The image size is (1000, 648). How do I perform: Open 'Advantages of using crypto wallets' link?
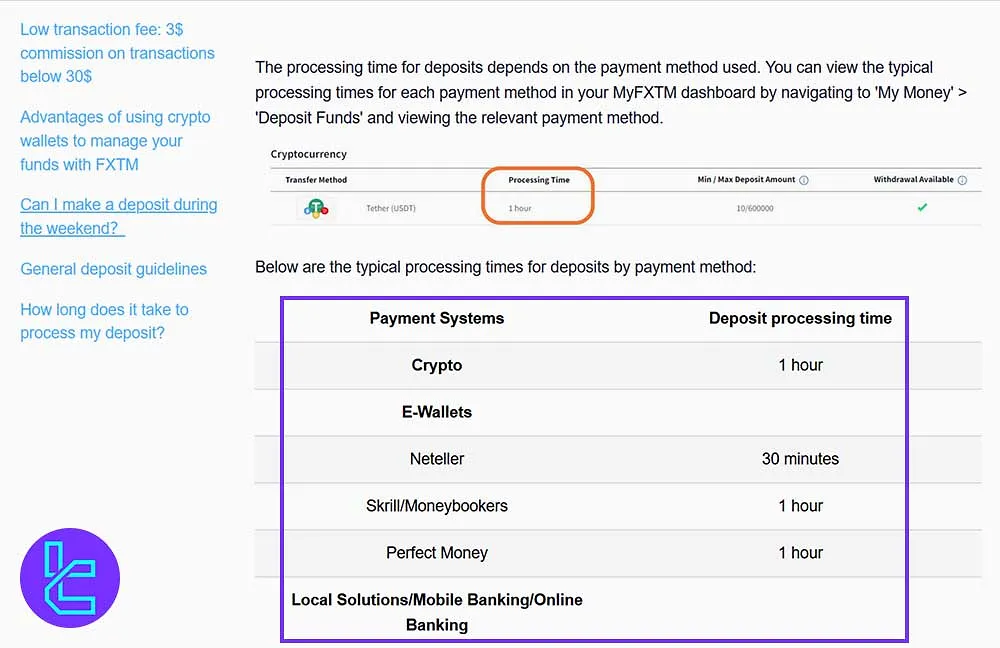coord(115,140)
